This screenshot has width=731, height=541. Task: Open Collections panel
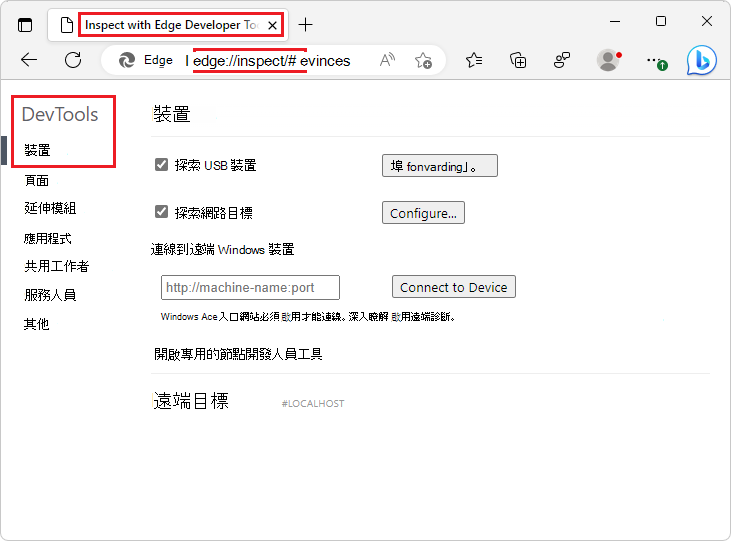pos(518,60)
